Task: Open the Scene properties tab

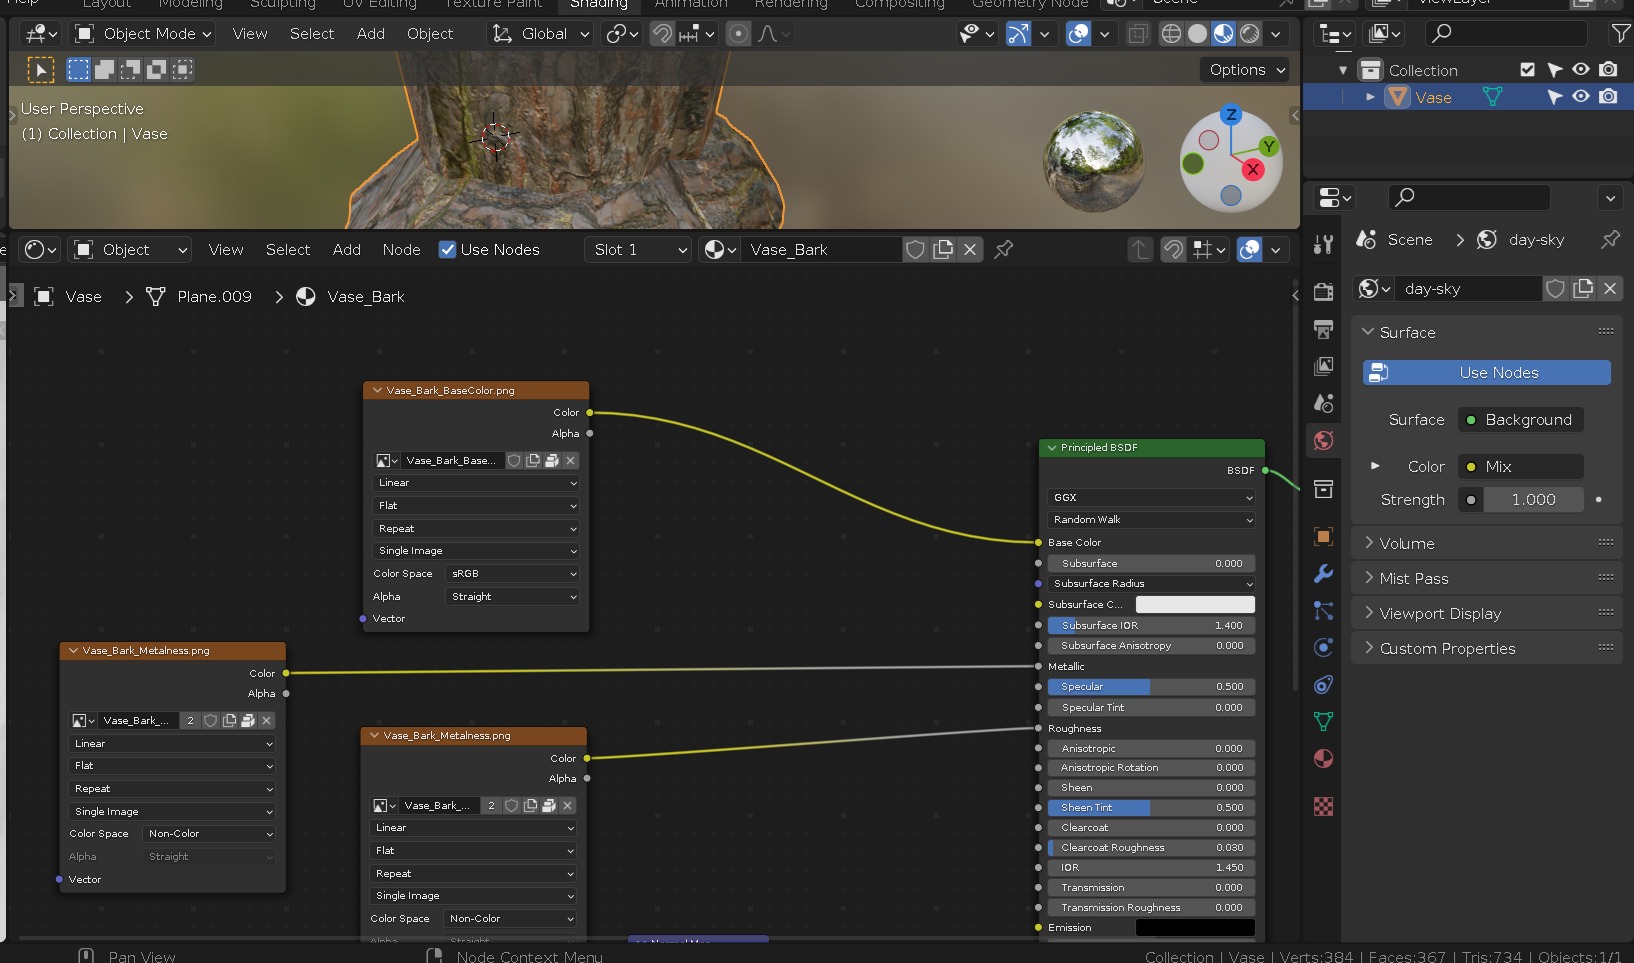Action: (x=1323, y=403)
